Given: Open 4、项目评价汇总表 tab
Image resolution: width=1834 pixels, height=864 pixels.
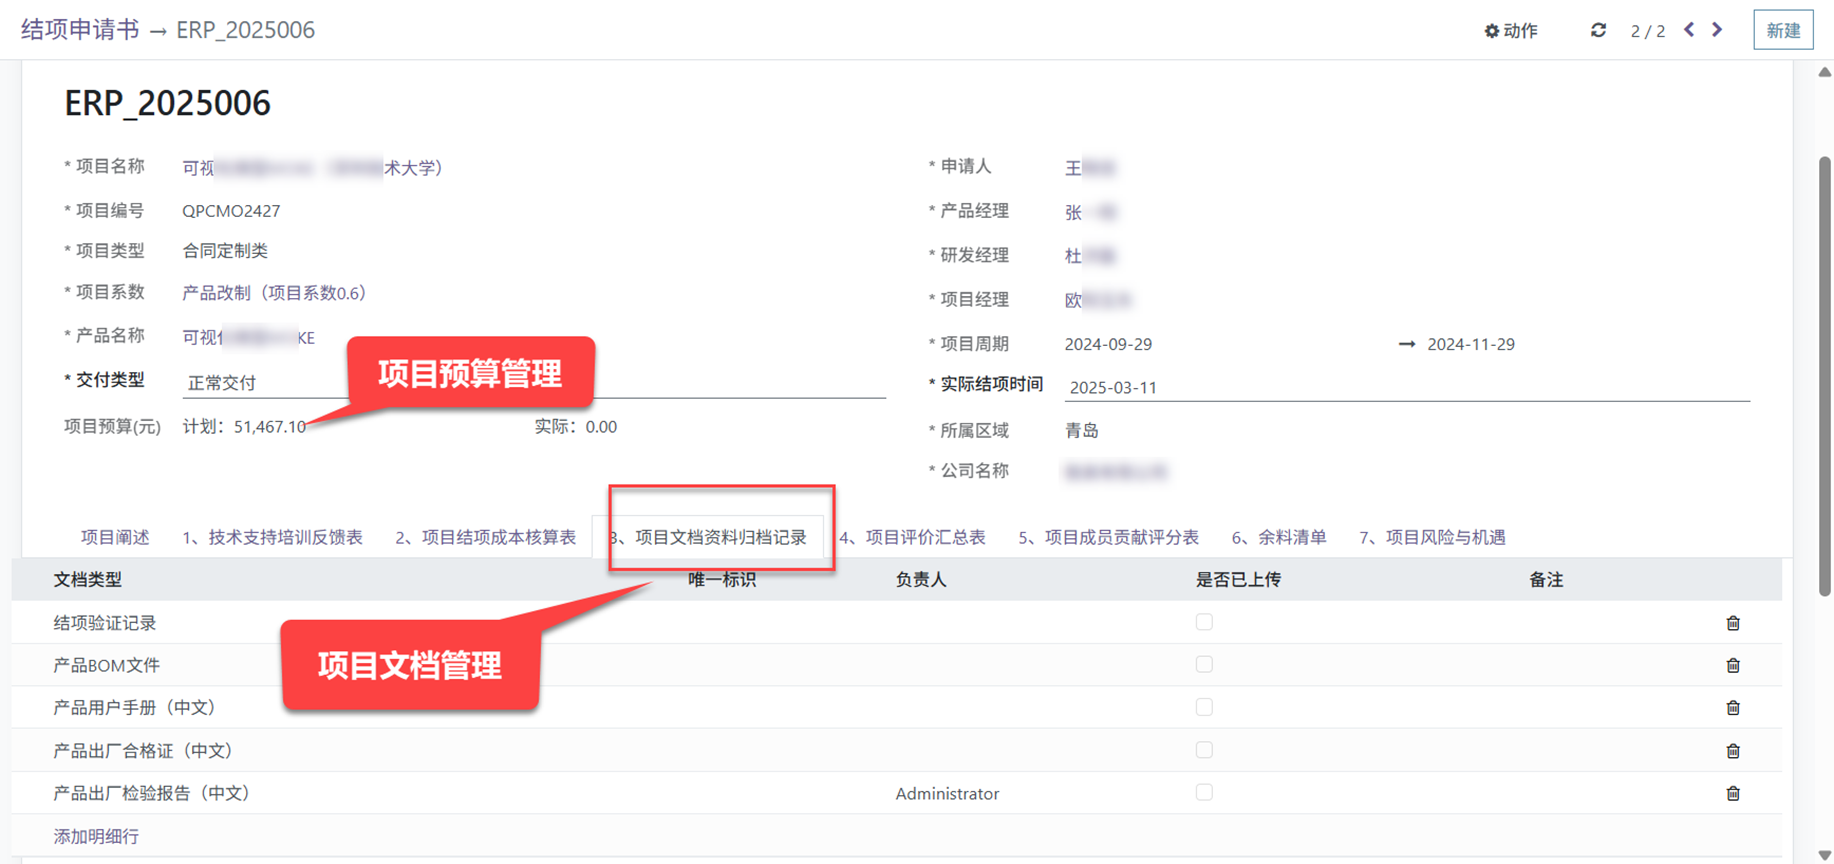Looking at the screenshot, I should pos(912,537).
